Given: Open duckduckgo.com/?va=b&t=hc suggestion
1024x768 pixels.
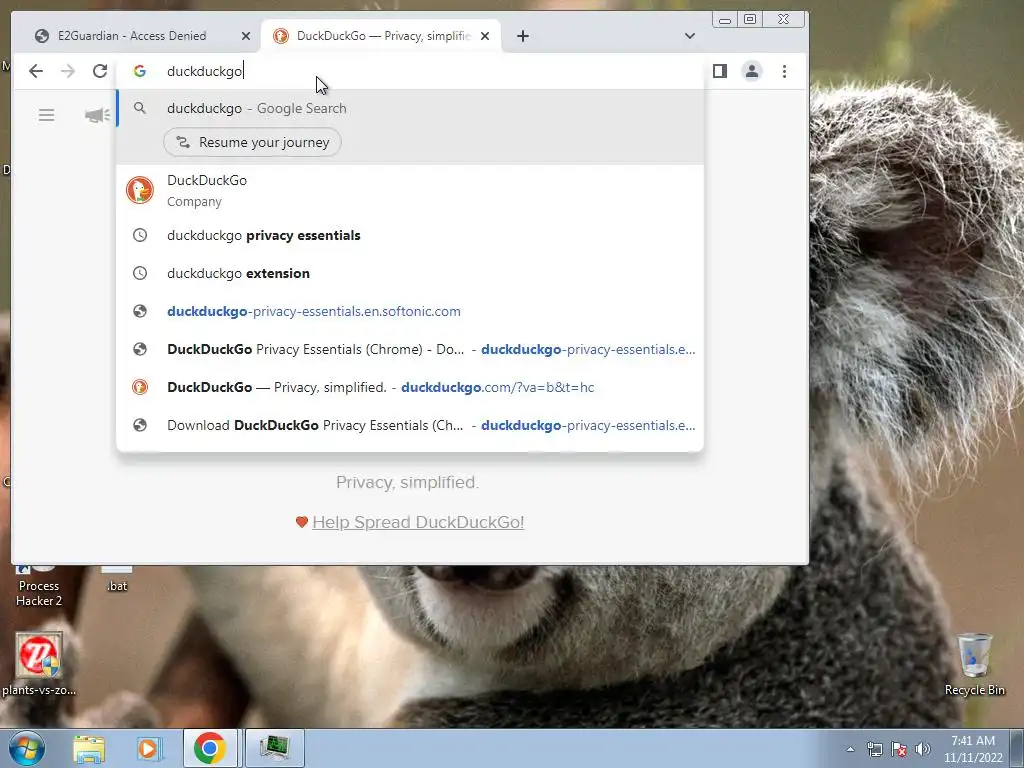Looking at the screenshot, I should tap(410, 387).
